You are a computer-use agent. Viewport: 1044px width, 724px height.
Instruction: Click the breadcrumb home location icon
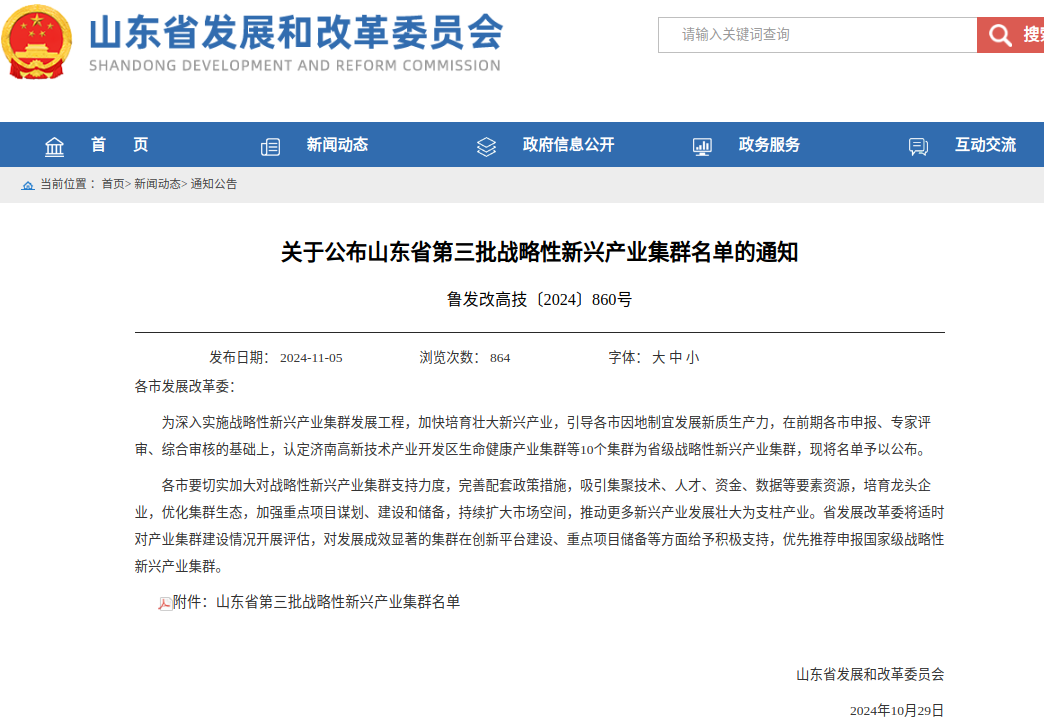pyautogui.click(x=28, y=185)
